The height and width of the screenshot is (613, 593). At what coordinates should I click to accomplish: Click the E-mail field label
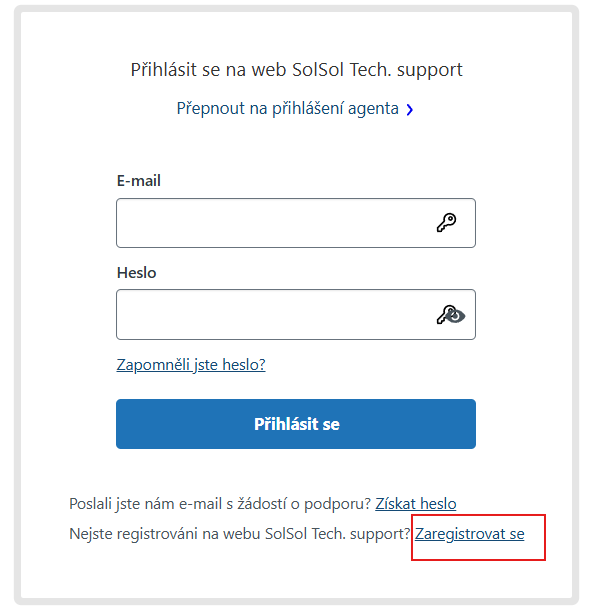point(139,181)
